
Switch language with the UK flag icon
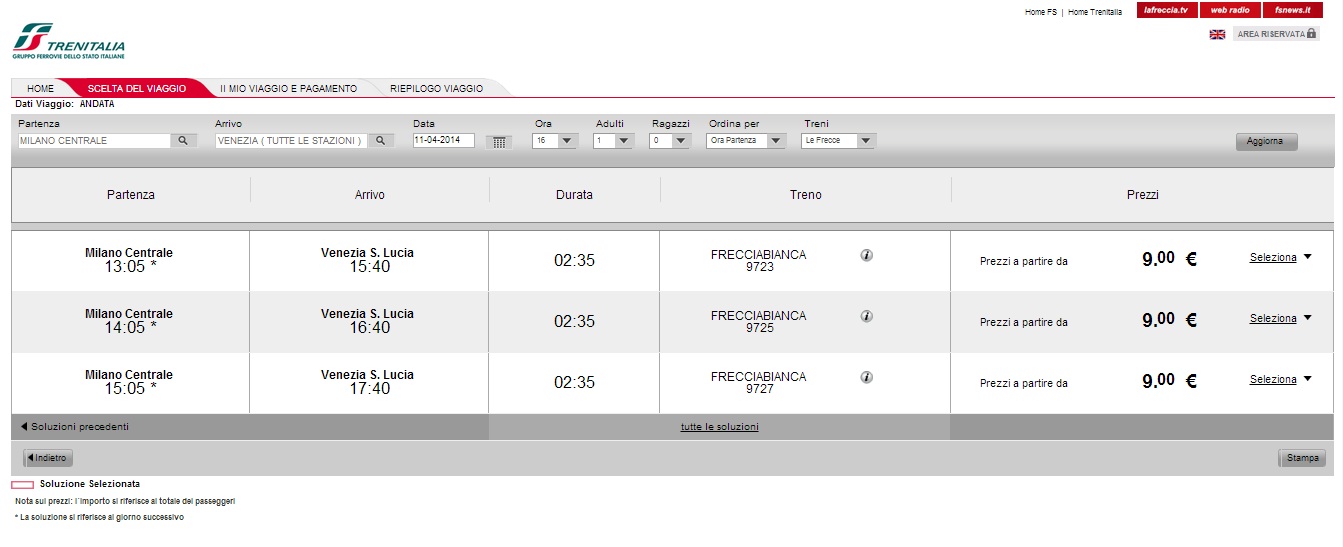(1217, 34)
